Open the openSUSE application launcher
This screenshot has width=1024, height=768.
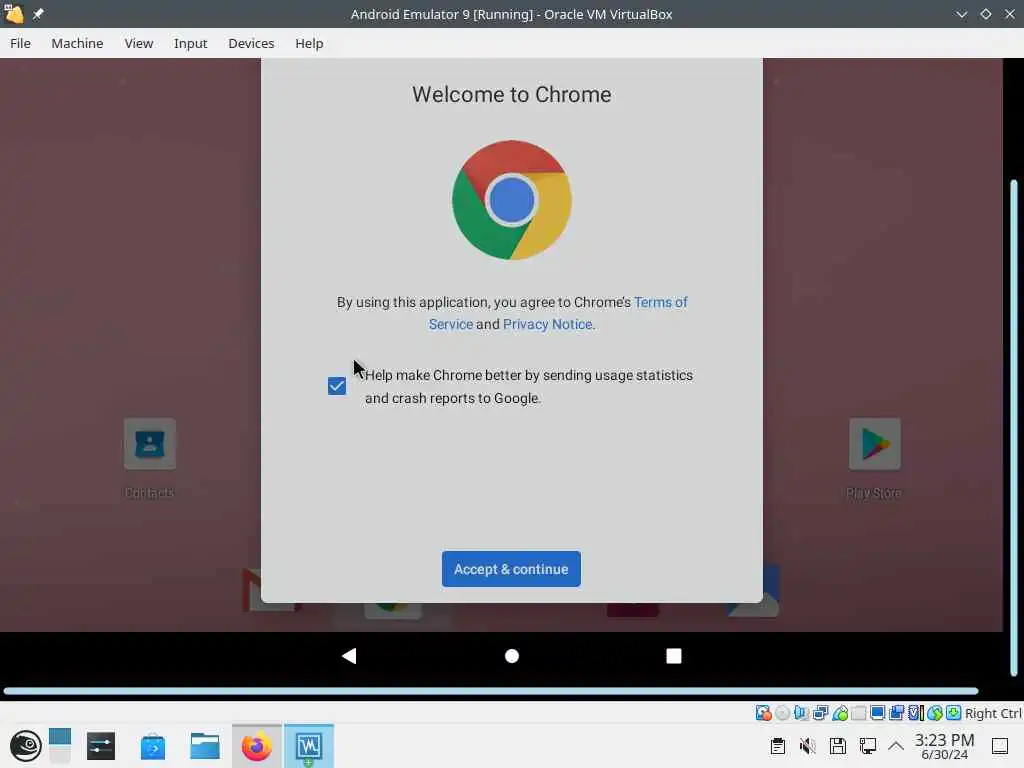pyautogui.click(x=25, y=746)
